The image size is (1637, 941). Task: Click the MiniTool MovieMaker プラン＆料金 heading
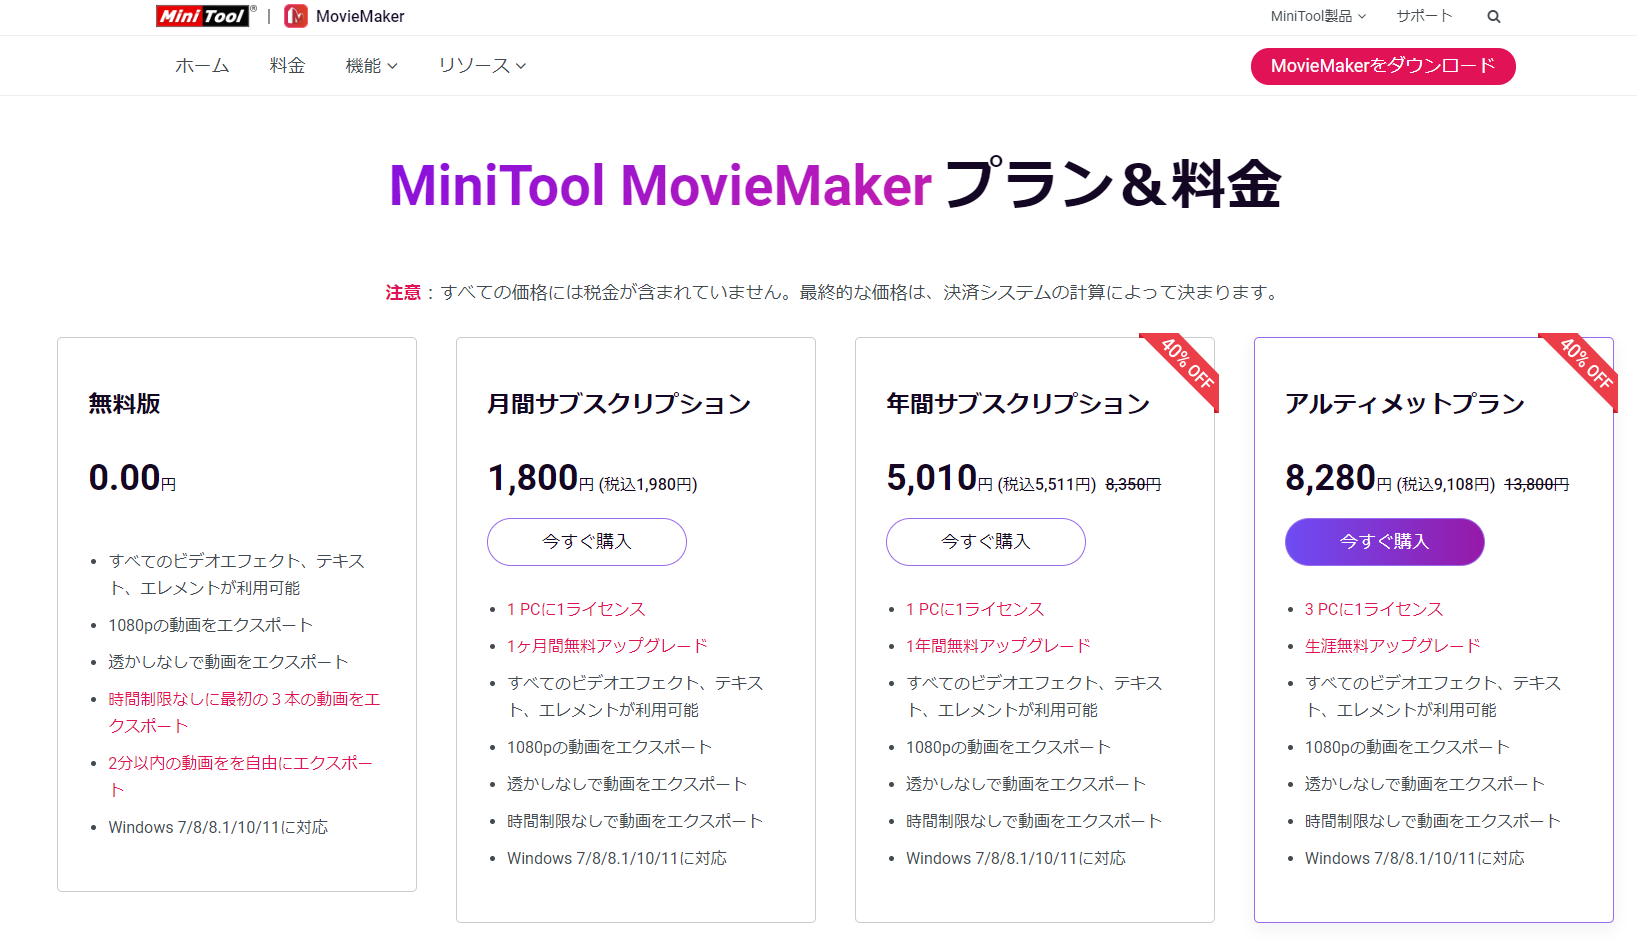coord(834,185)
